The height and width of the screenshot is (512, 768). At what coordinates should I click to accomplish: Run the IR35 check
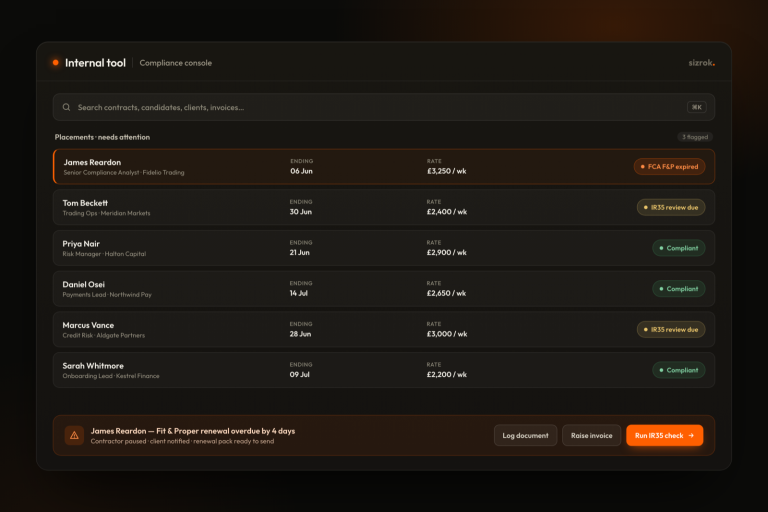tap(664, 435)
